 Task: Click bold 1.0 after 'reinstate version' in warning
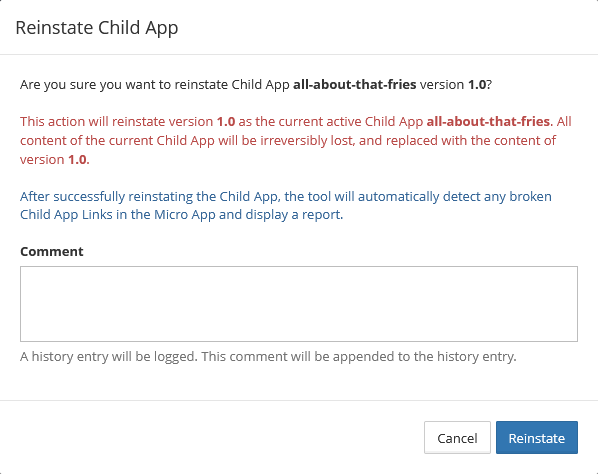(226, 122)
